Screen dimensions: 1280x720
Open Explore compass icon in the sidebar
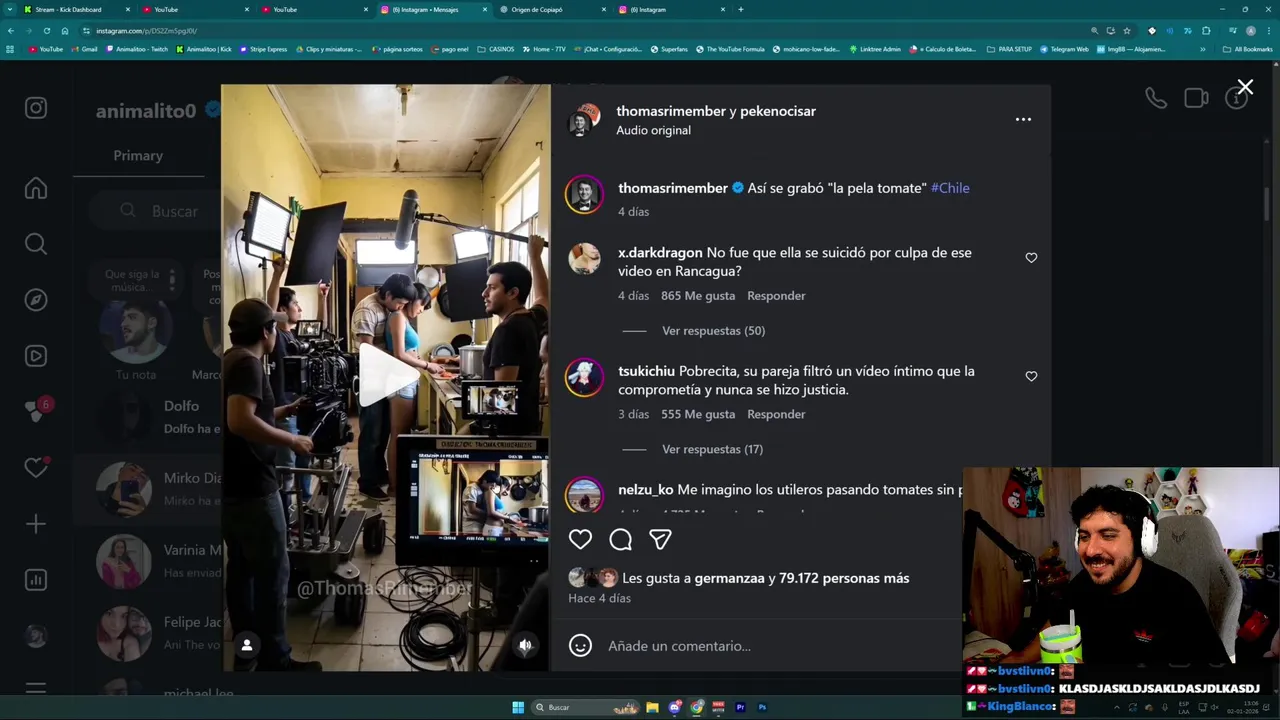click(x=36, y=300)
